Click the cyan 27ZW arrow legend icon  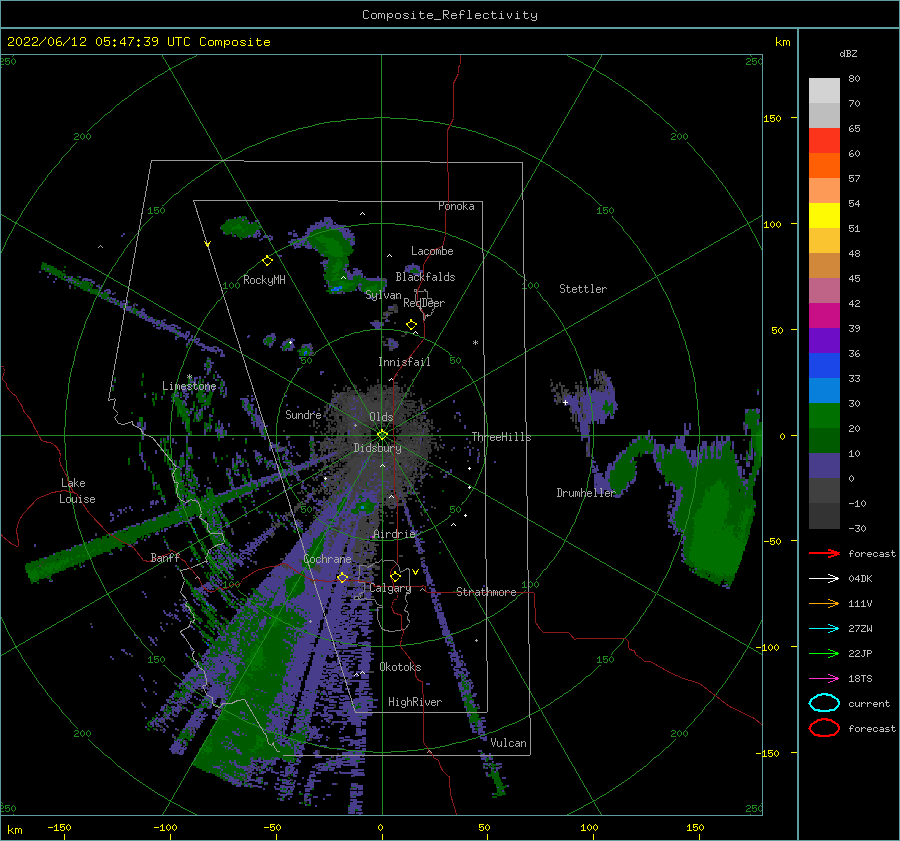pyautogui.click(x=824, y=629)
